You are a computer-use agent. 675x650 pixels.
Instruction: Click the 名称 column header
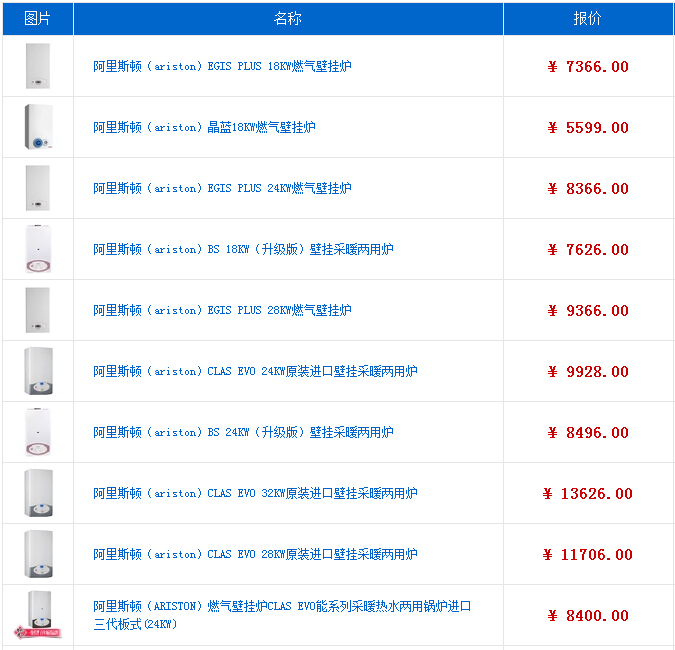(288, 19)
